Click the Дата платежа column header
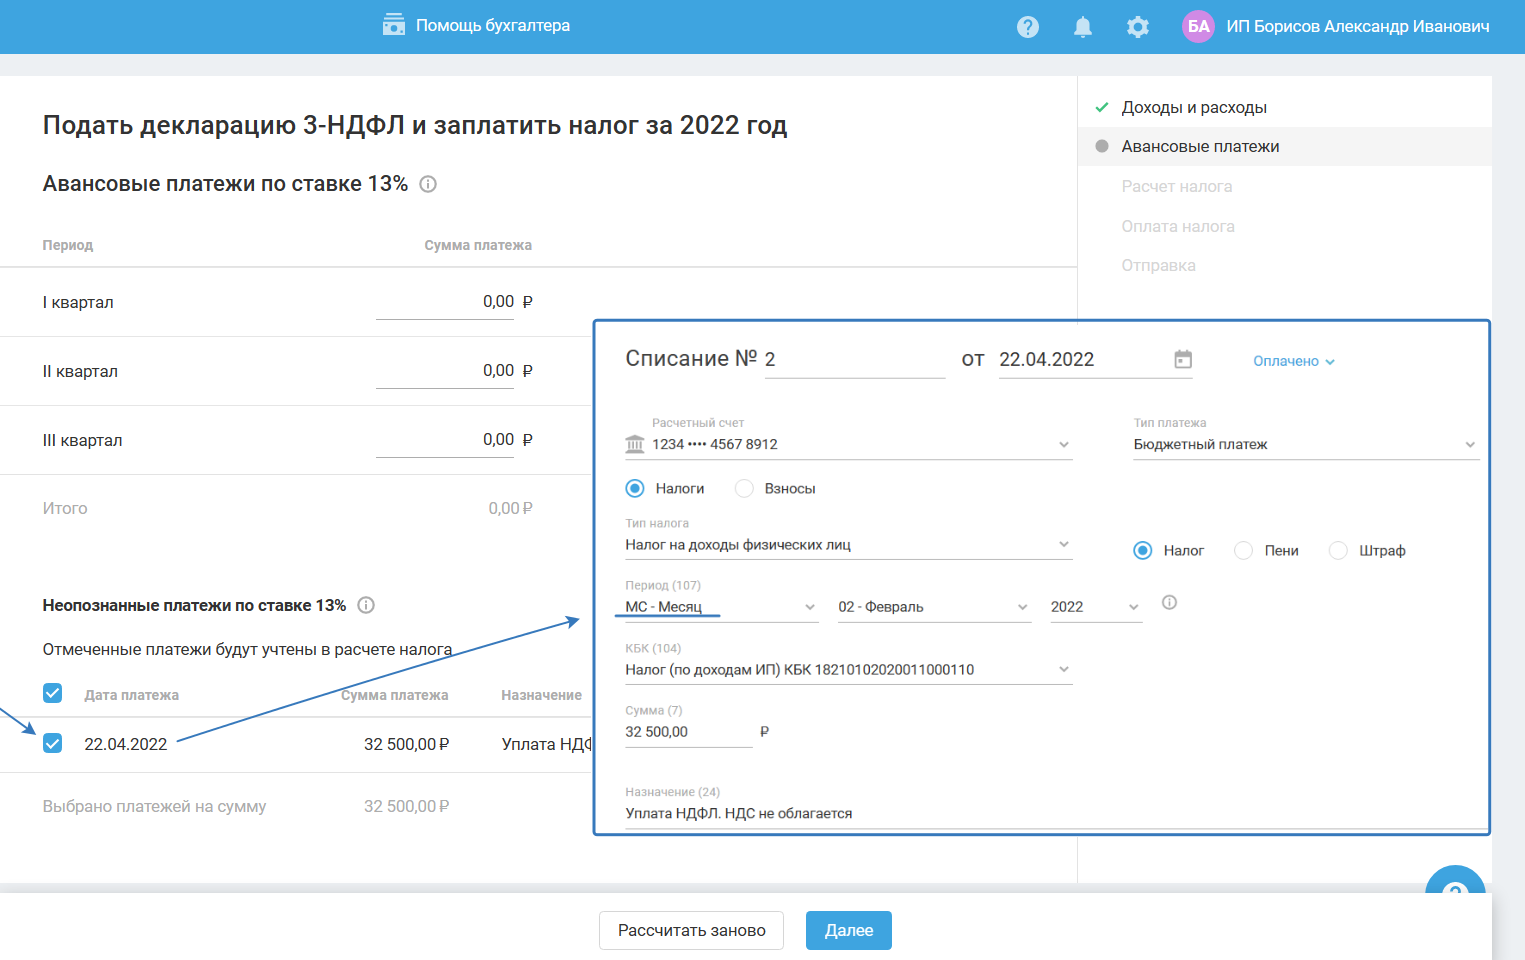Viewport: 1525px width, 960px height. [x=132, y=695]
